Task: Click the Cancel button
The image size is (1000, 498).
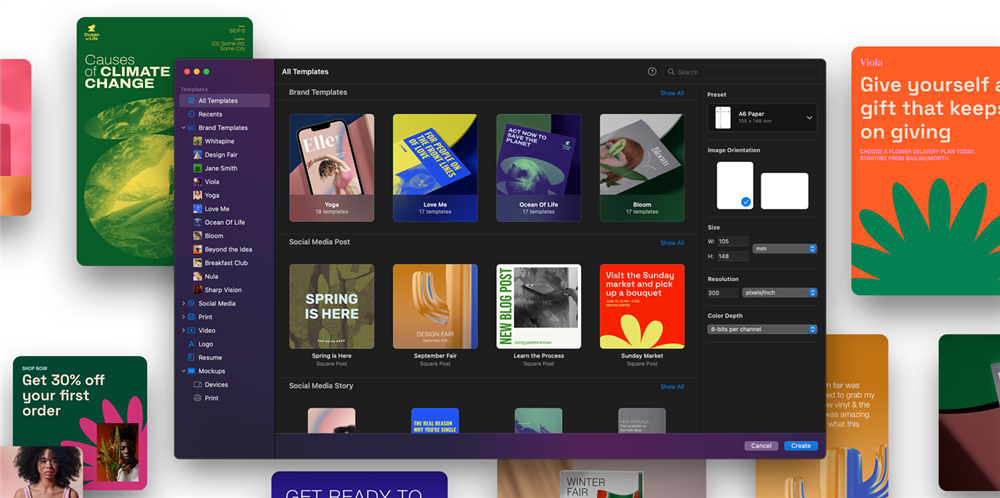Action: [x=761, y=446]
